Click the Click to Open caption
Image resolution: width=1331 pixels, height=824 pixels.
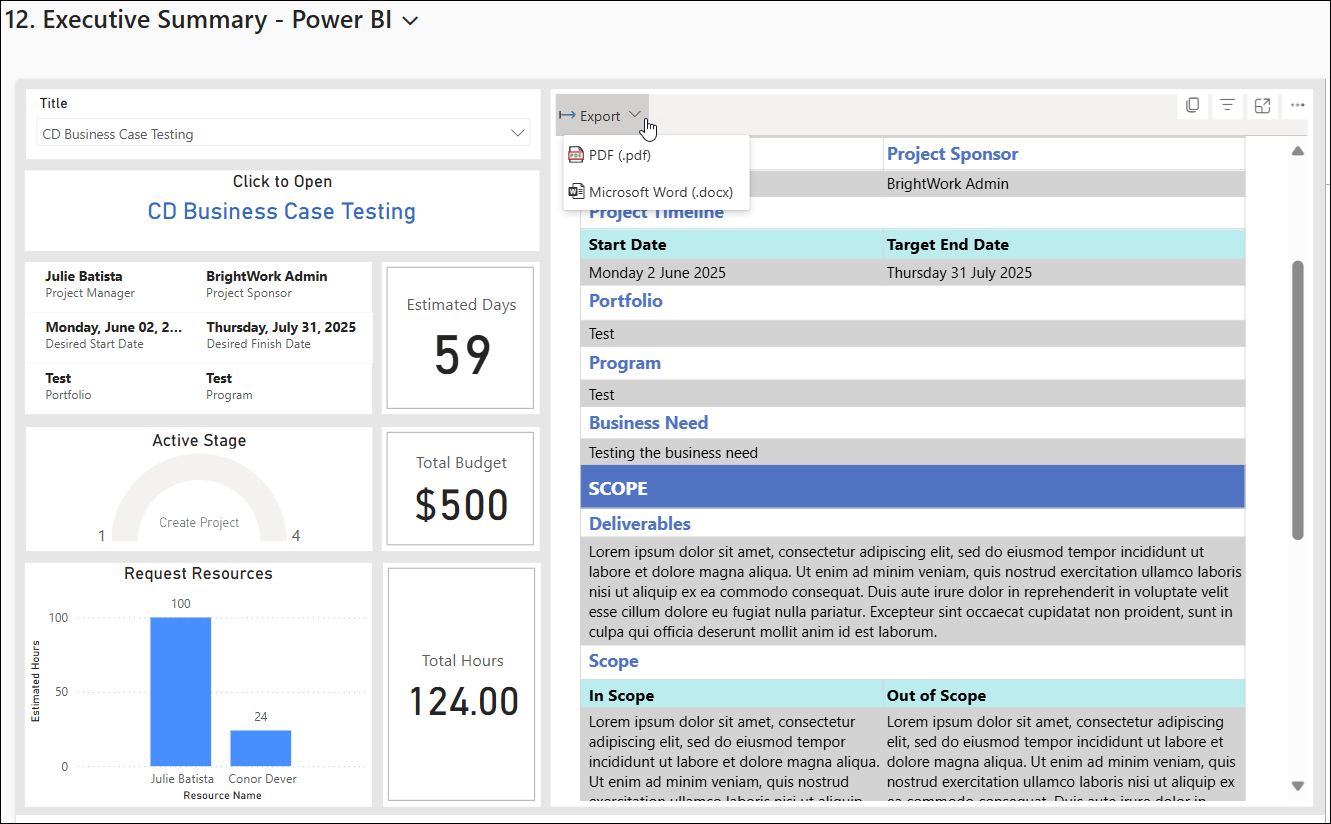[282, 182]
